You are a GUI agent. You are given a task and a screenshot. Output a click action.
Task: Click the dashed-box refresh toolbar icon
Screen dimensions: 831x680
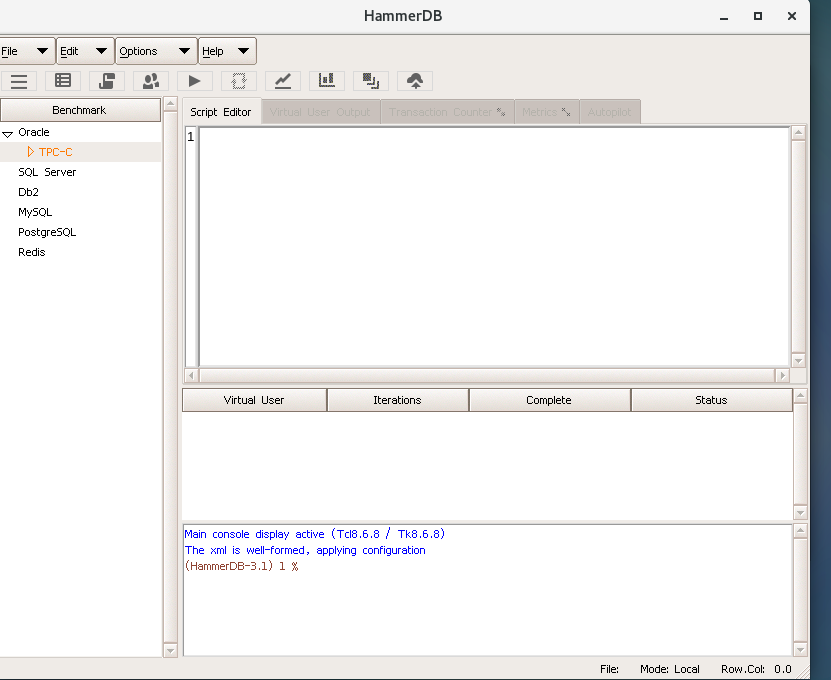pyautogui.click(x=239, y=81)
